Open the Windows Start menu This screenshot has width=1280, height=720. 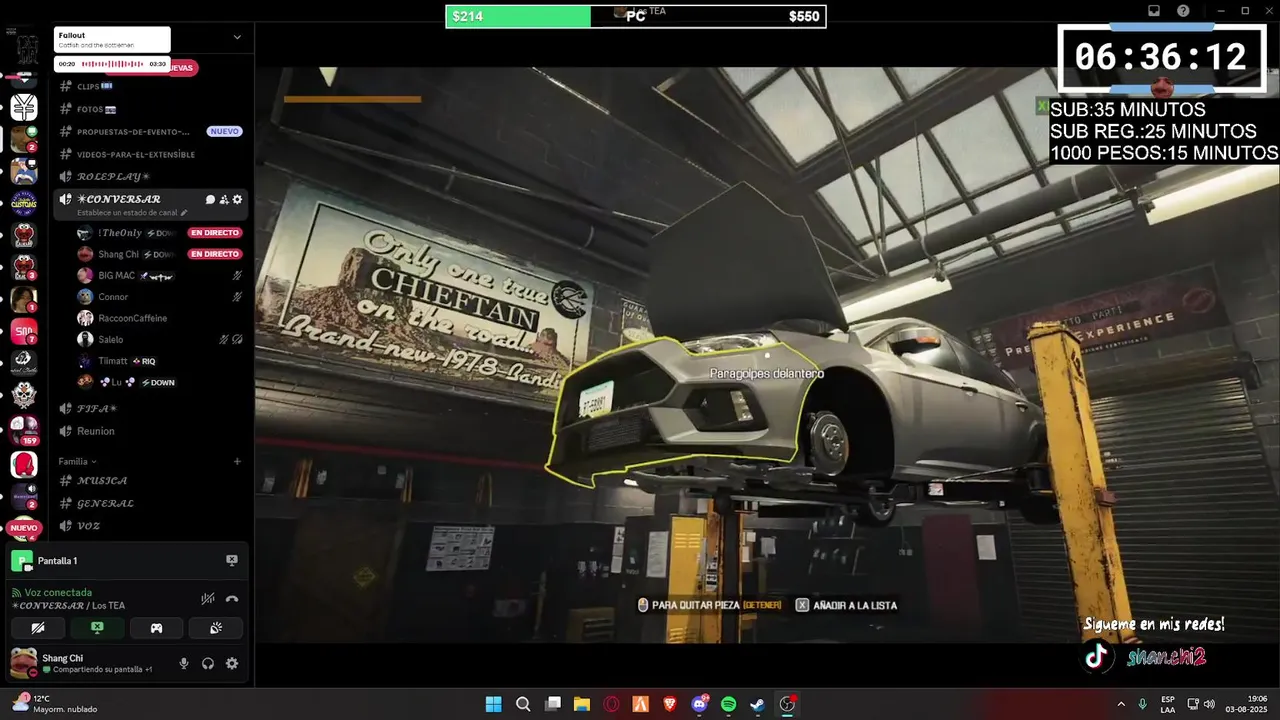click(493, 704)
